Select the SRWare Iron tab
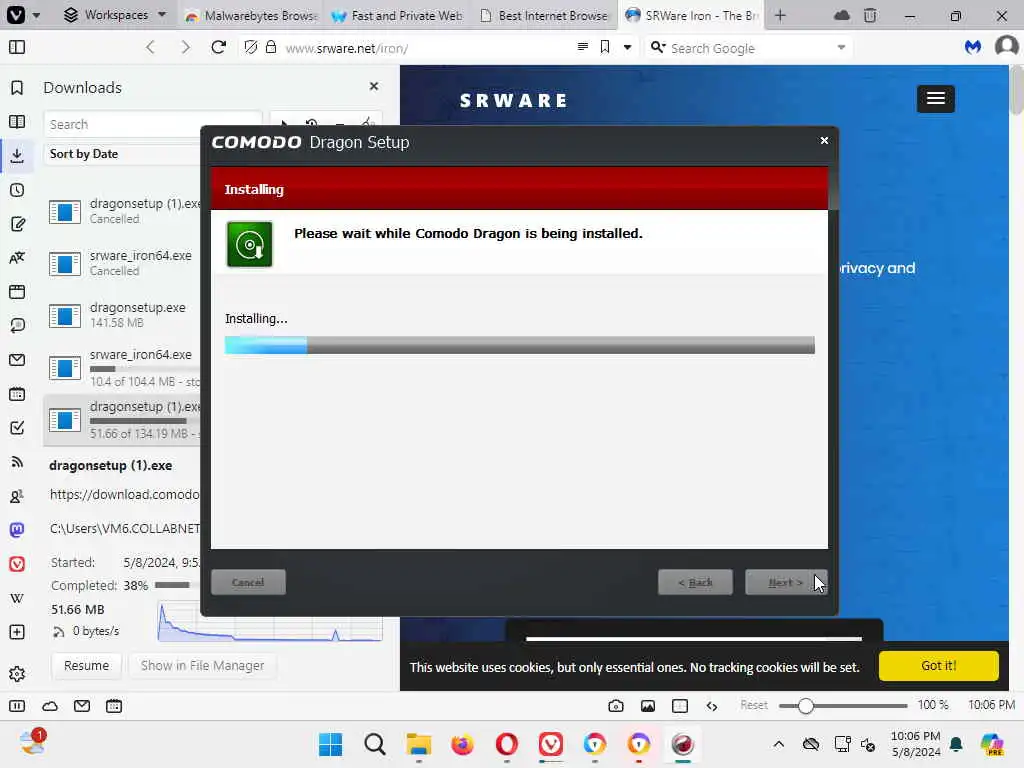Viewport: 1024px width, 768px height. click(x=691, y=15)
